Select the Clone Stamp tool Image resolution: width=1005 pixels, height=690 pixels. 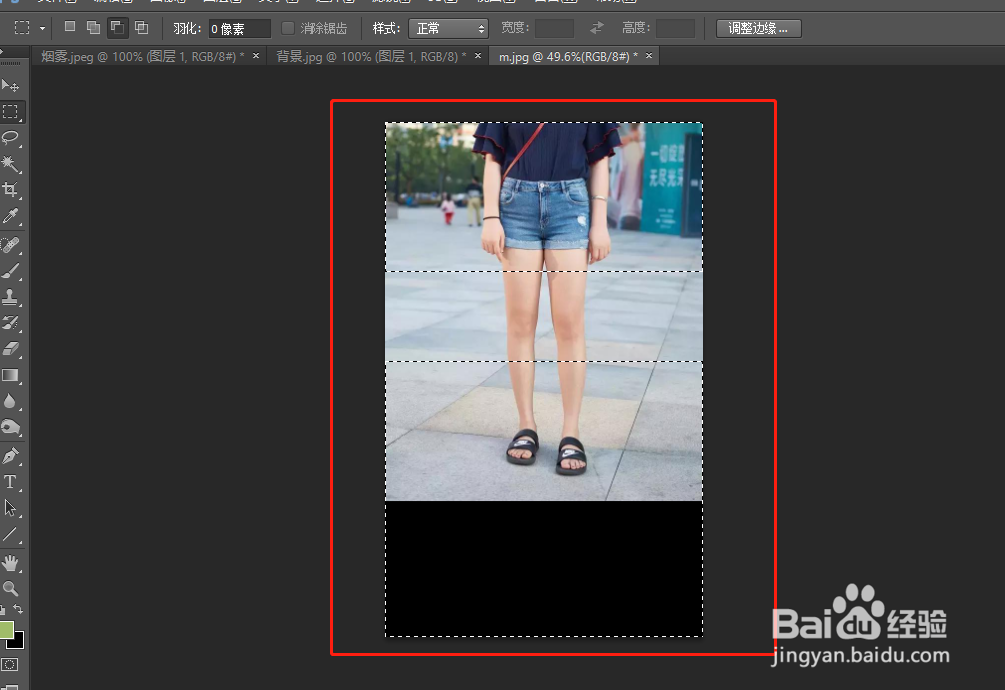click(10, 297)
